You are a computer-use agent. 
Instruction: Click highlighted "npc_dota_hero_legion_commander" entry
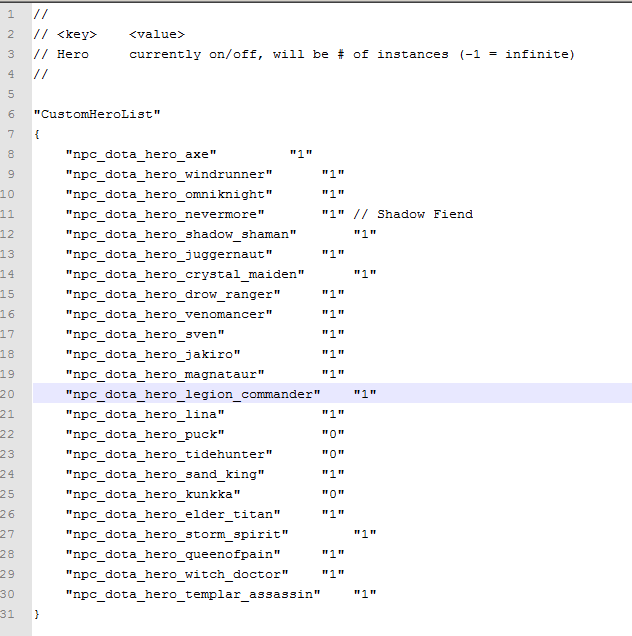(x=193, y=394)
